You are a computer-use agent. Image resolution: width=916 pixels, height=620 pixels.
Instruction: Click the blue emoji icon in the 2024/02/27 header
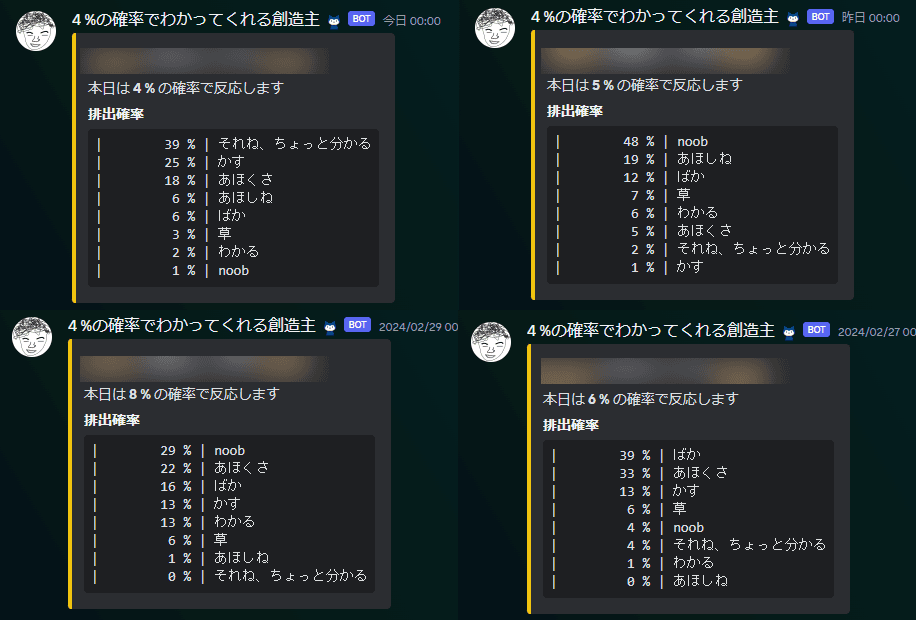789,331
